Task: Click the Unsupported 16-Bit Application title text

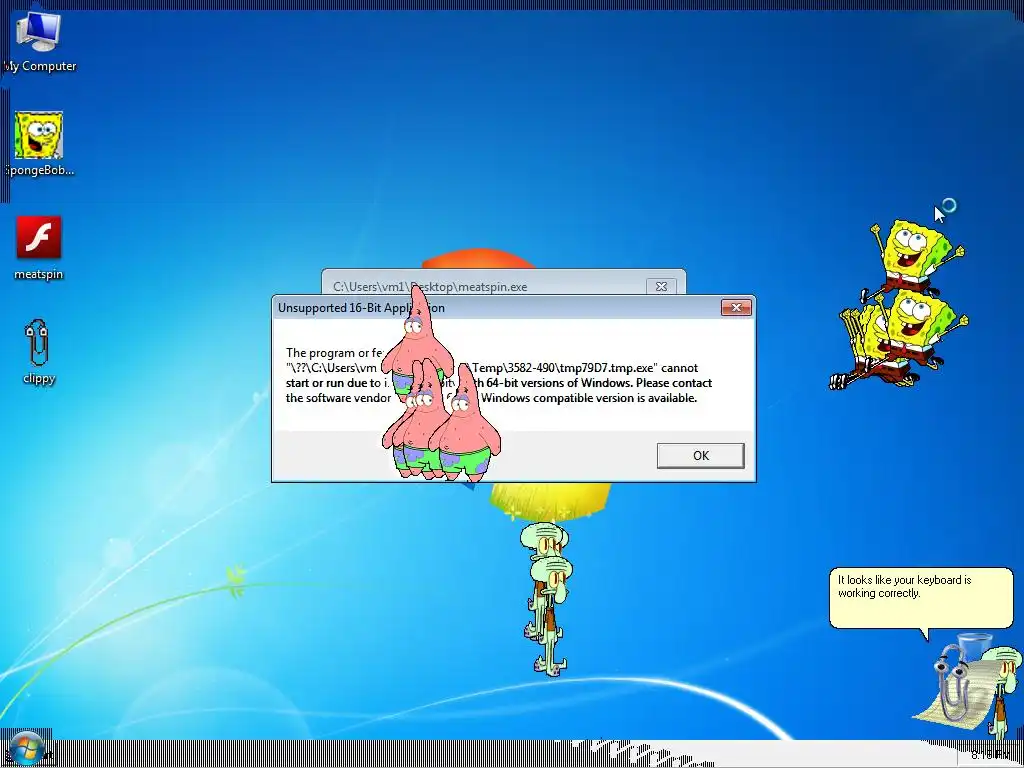Action: pyautogui.click(x=361, y=308)
